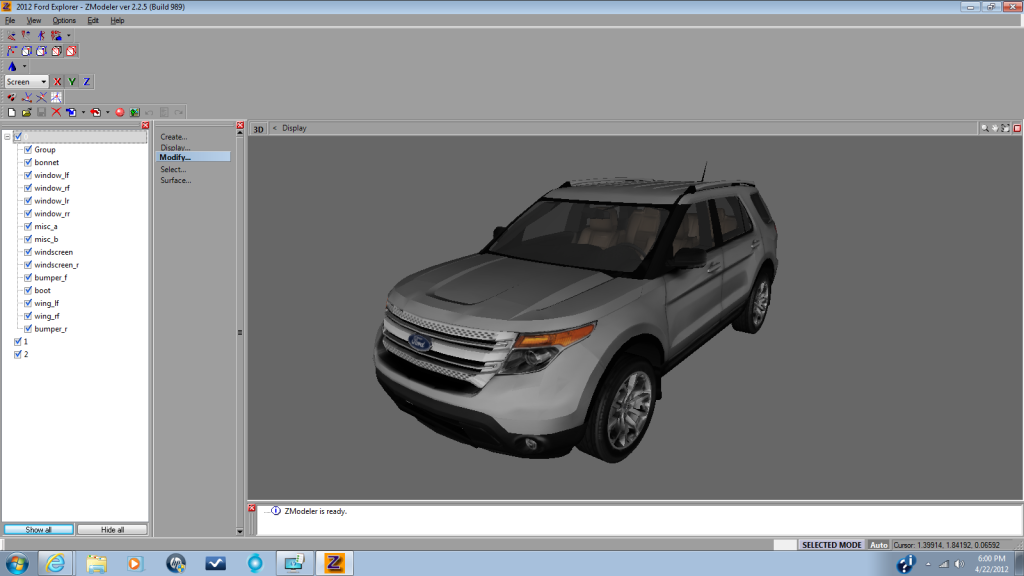Open the materials editor red sphere icon
The width and height of the screenshot is (1024, 576).
(x=120, y=112)
